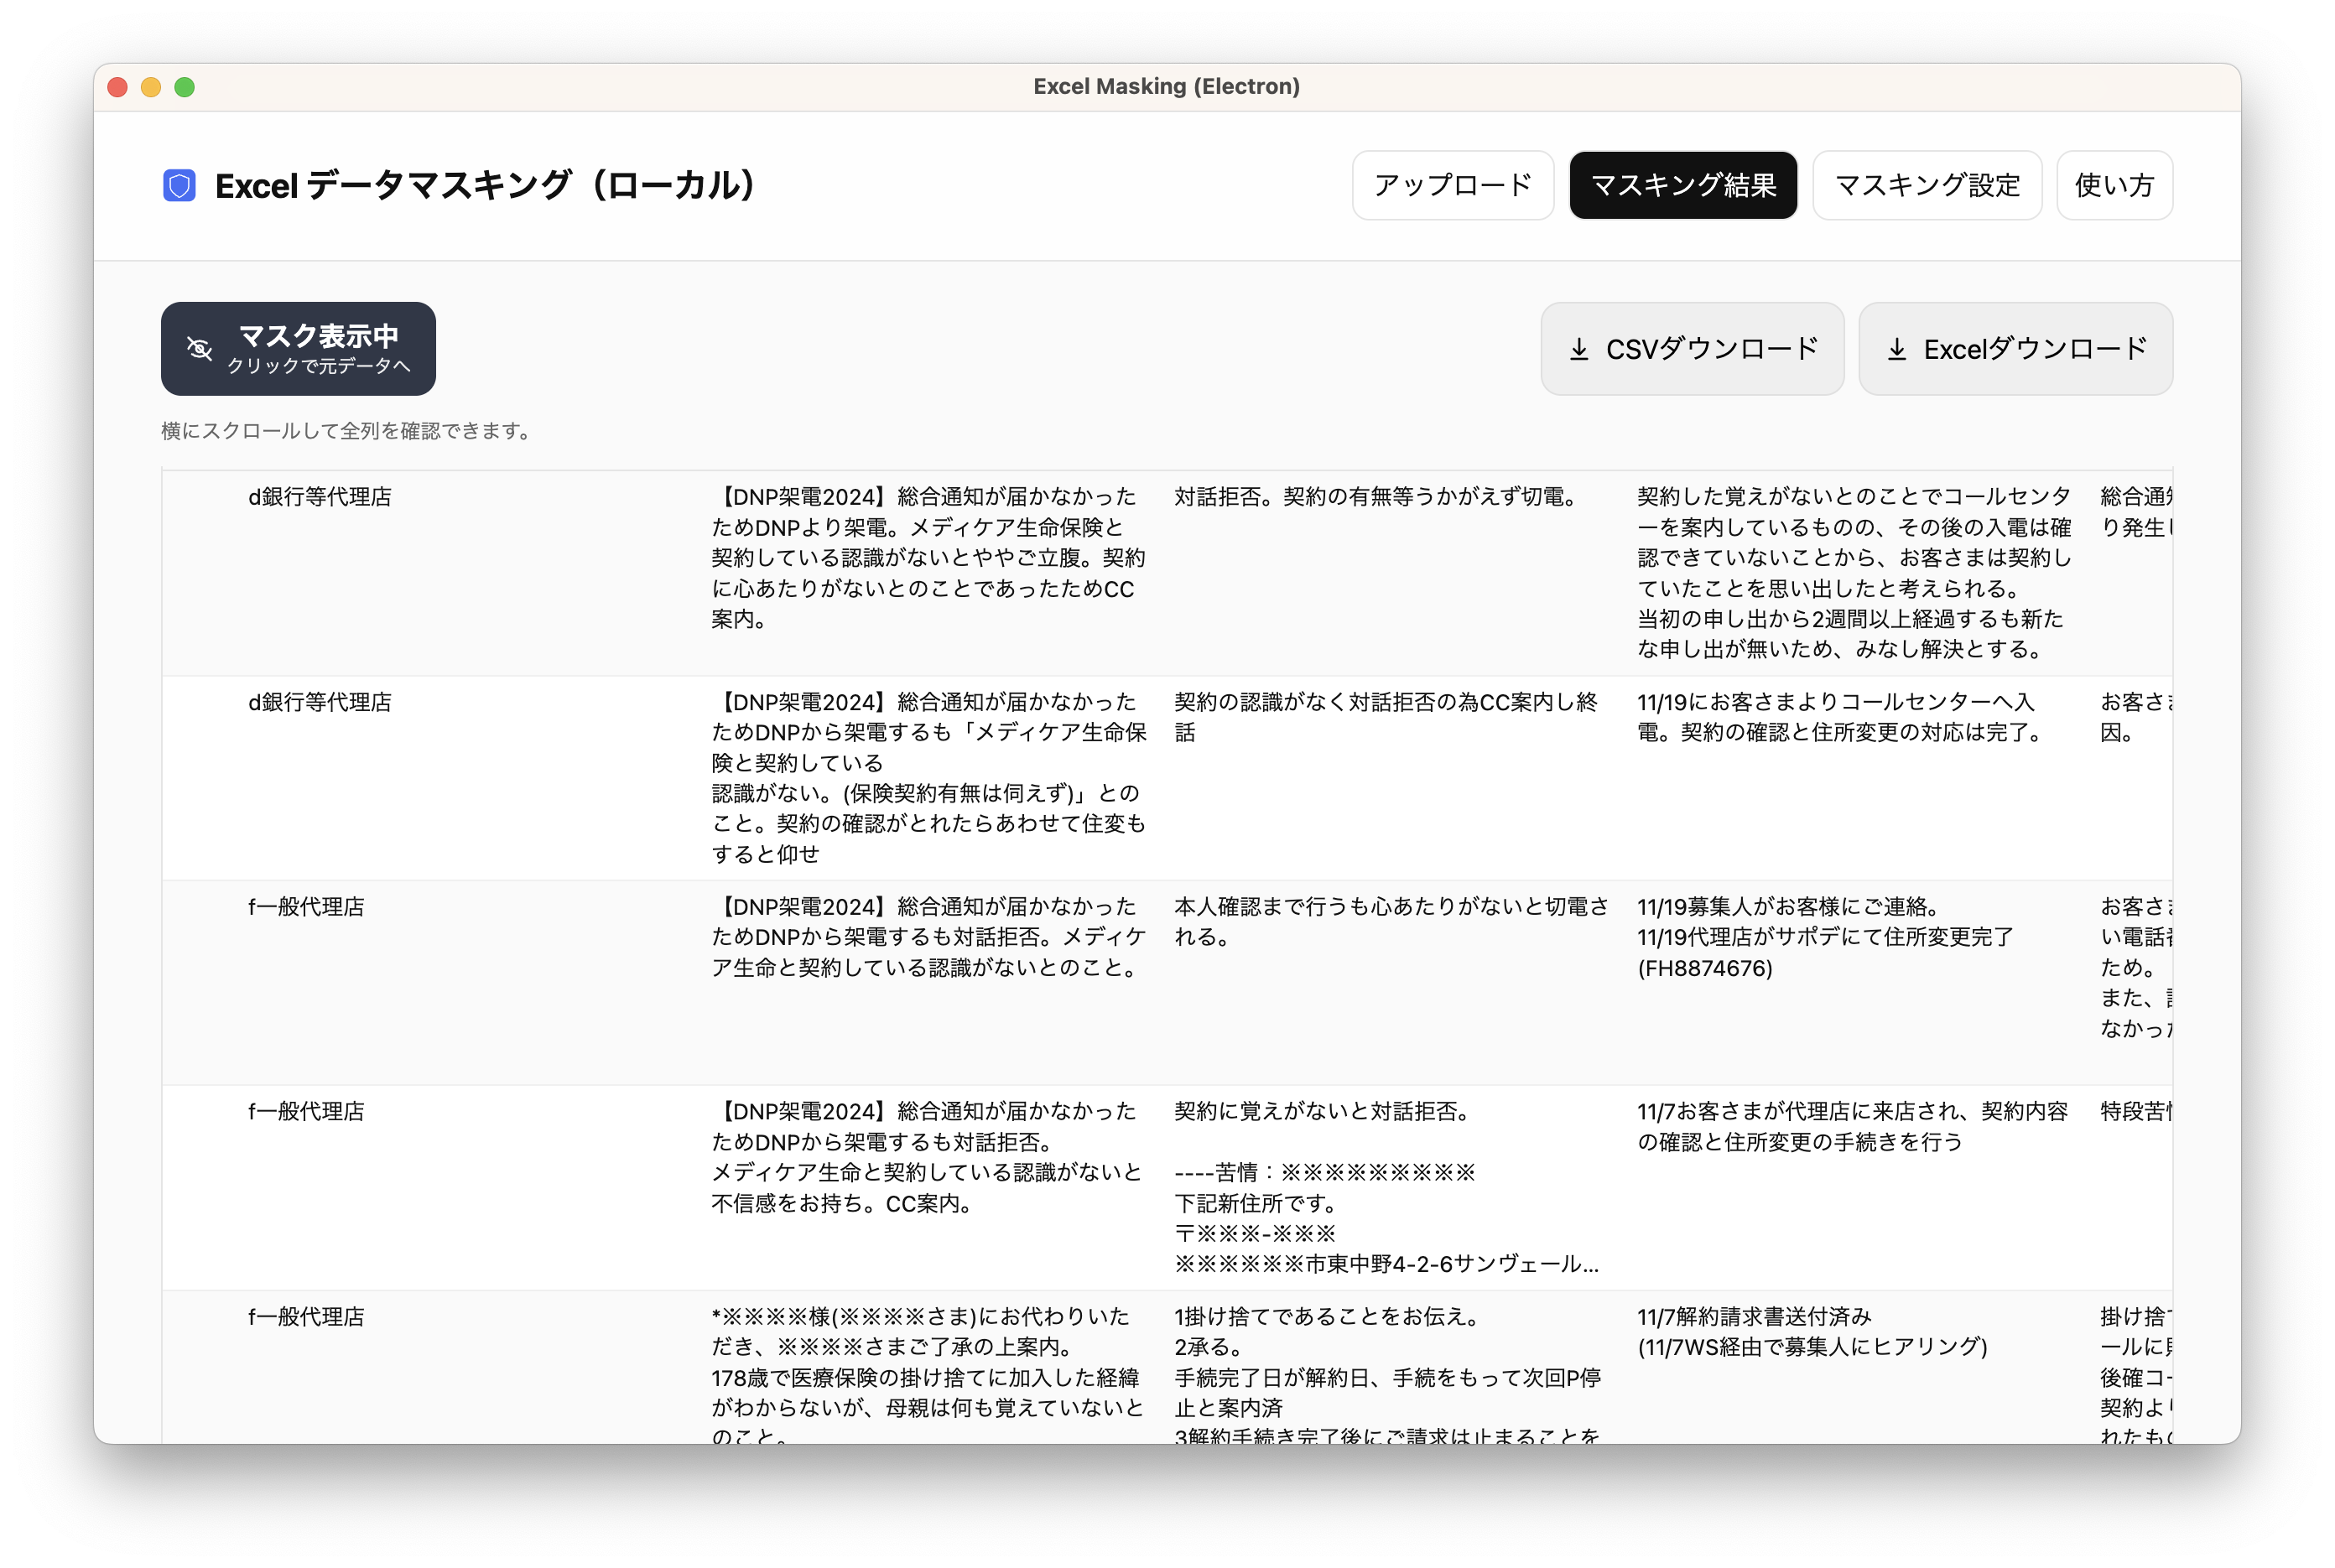Viewport: 2335px width, 1568px height.
Task: Click the CSV download arrow icon
Action: (1579, 349)
